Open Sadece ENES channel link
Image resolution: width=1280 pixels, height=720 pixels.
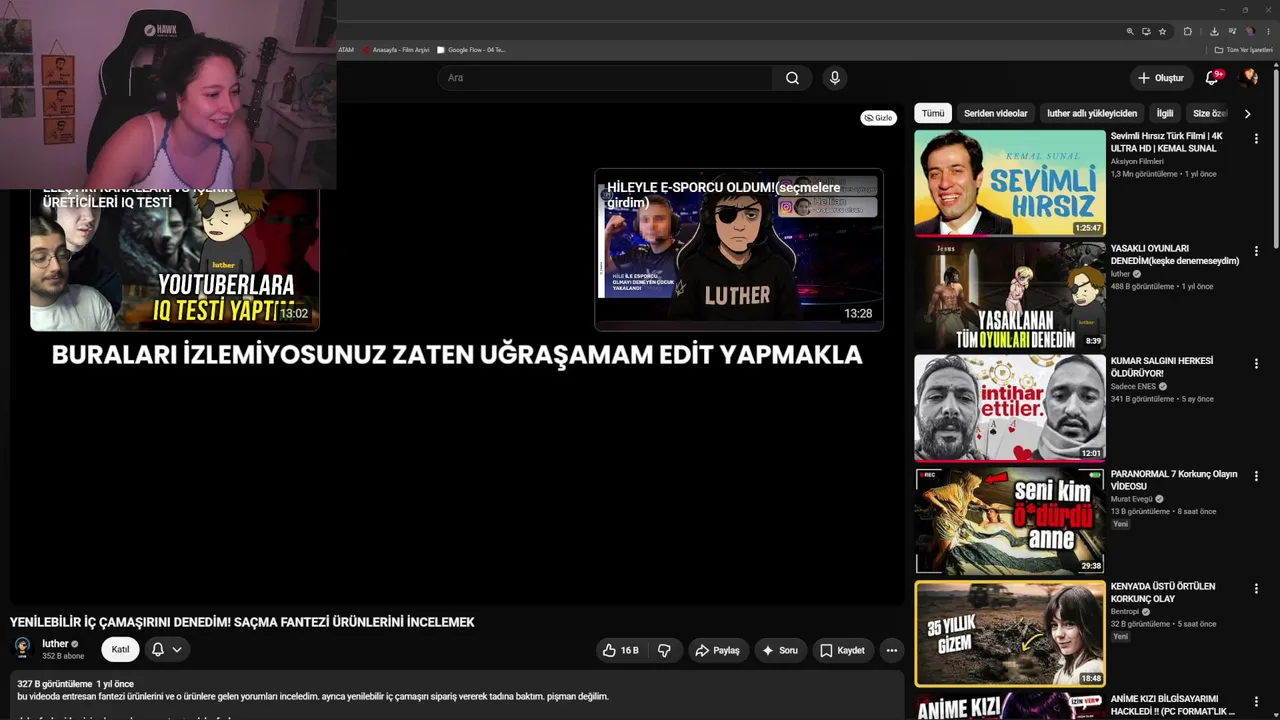1133,386
